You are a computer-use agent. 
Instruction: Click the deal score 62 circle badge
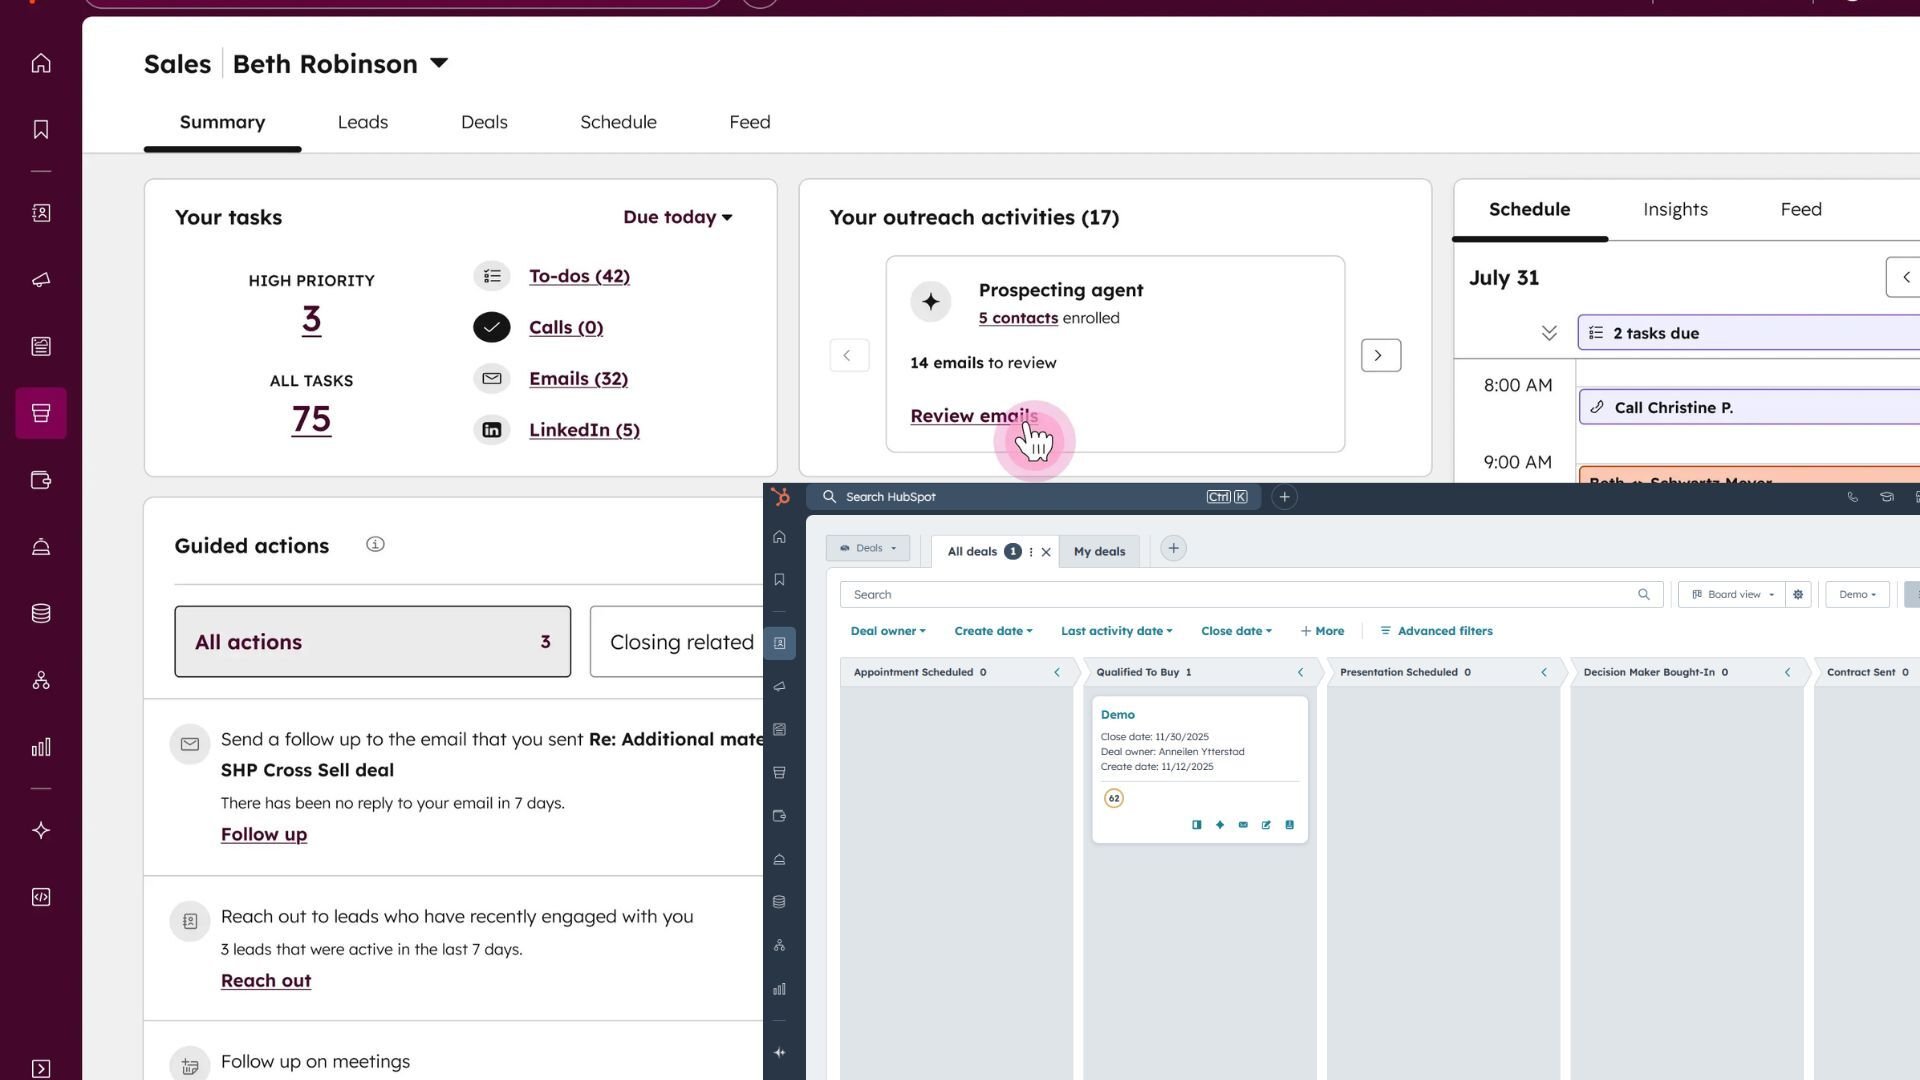click(x=1113, y=798)
